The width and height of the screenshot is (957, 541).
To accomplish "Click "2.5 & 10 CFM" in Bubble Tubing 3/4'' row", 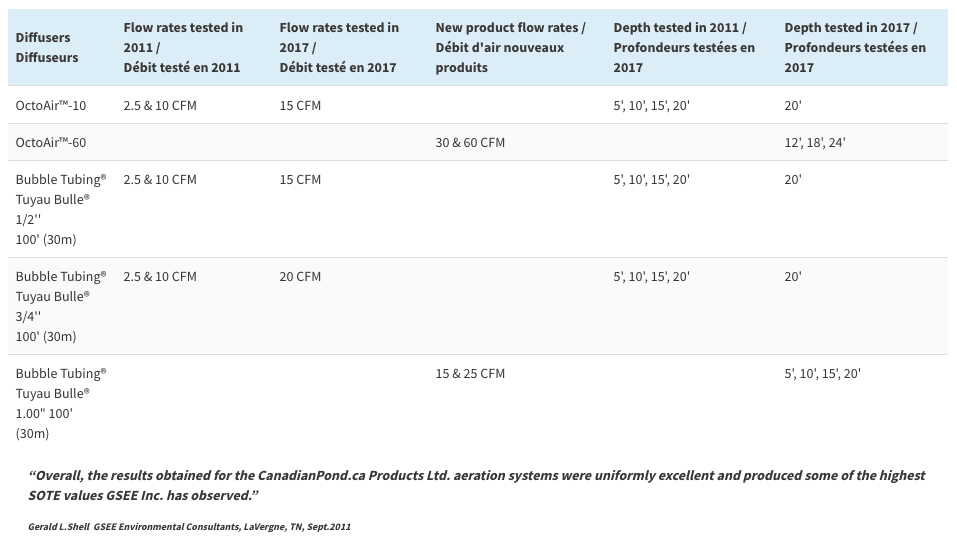I will tap(160, 276).
